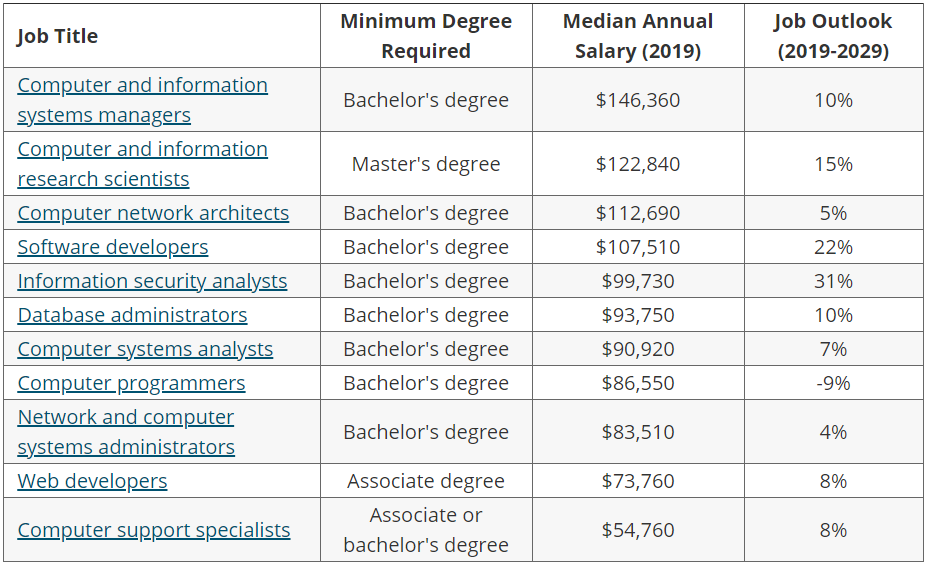Viewport: 927px width, 565px height.
Task: Click the Master's degree cell
Action: click(x=426, y=164)
